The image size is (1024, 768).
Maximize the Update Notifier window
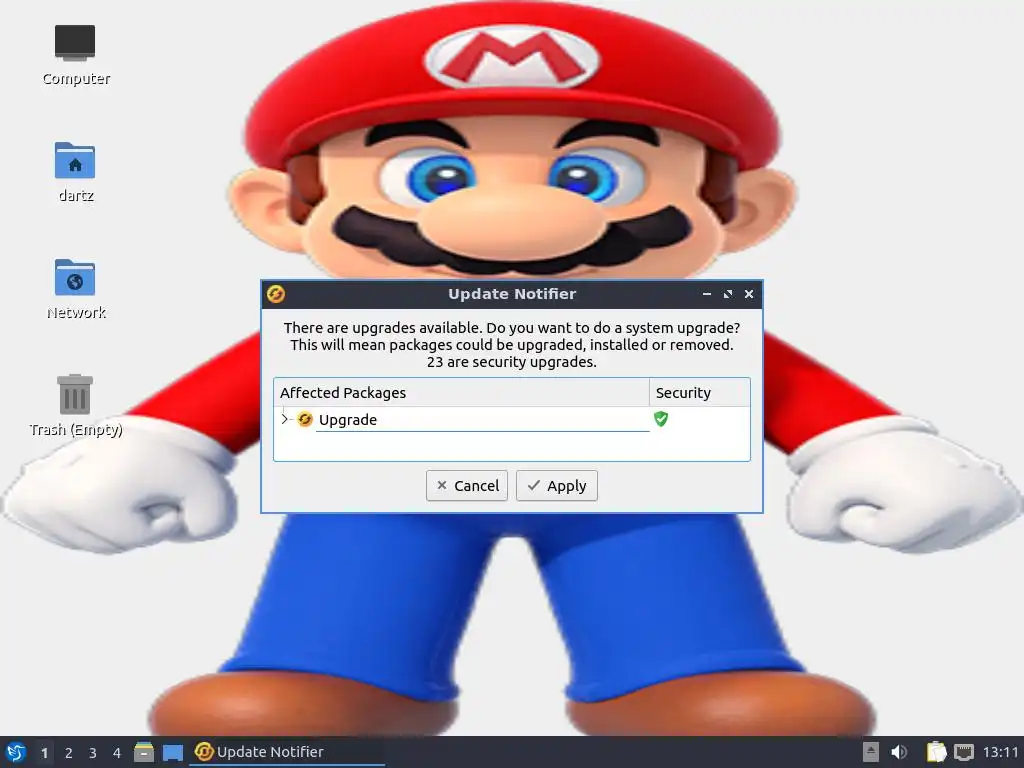coord(728,294)
